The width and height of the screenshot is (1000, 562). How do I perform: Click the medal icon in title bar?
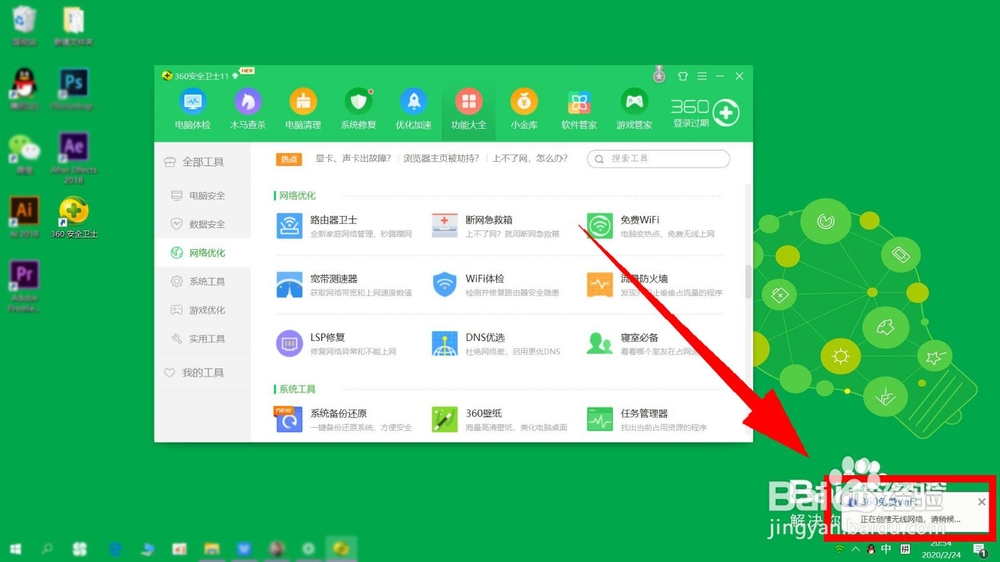[x=659, y=75]
